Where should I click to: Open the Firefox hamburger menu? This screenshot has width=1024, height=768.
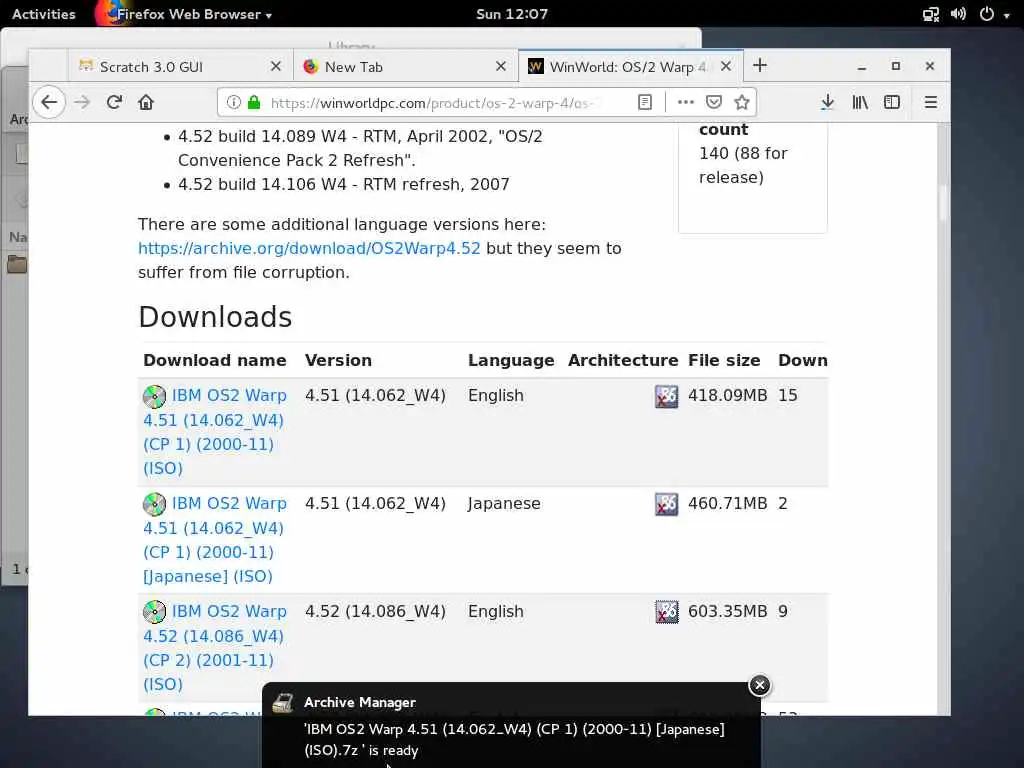coord(931,103)
